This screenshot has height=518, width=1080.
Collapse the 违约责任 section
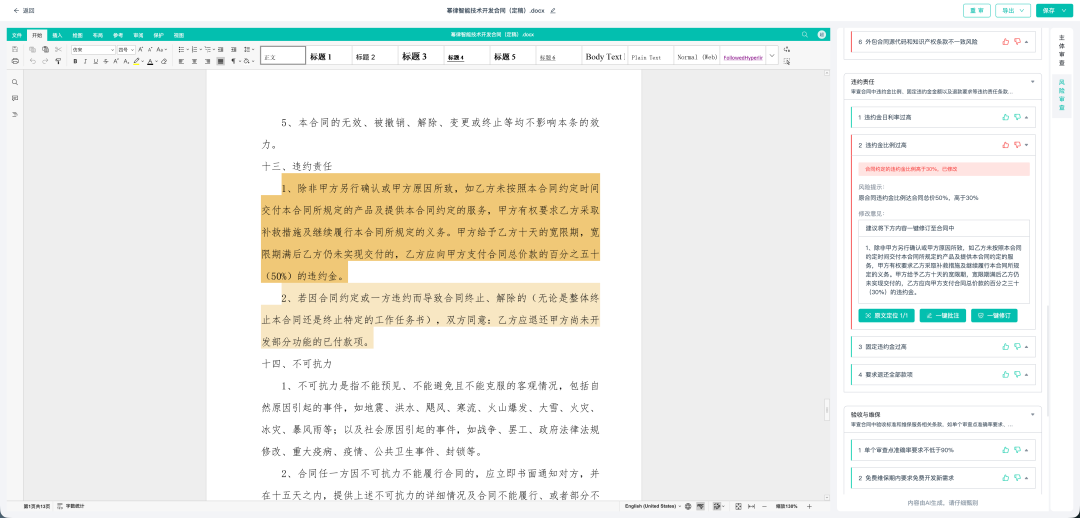(x=1032, y=82)
